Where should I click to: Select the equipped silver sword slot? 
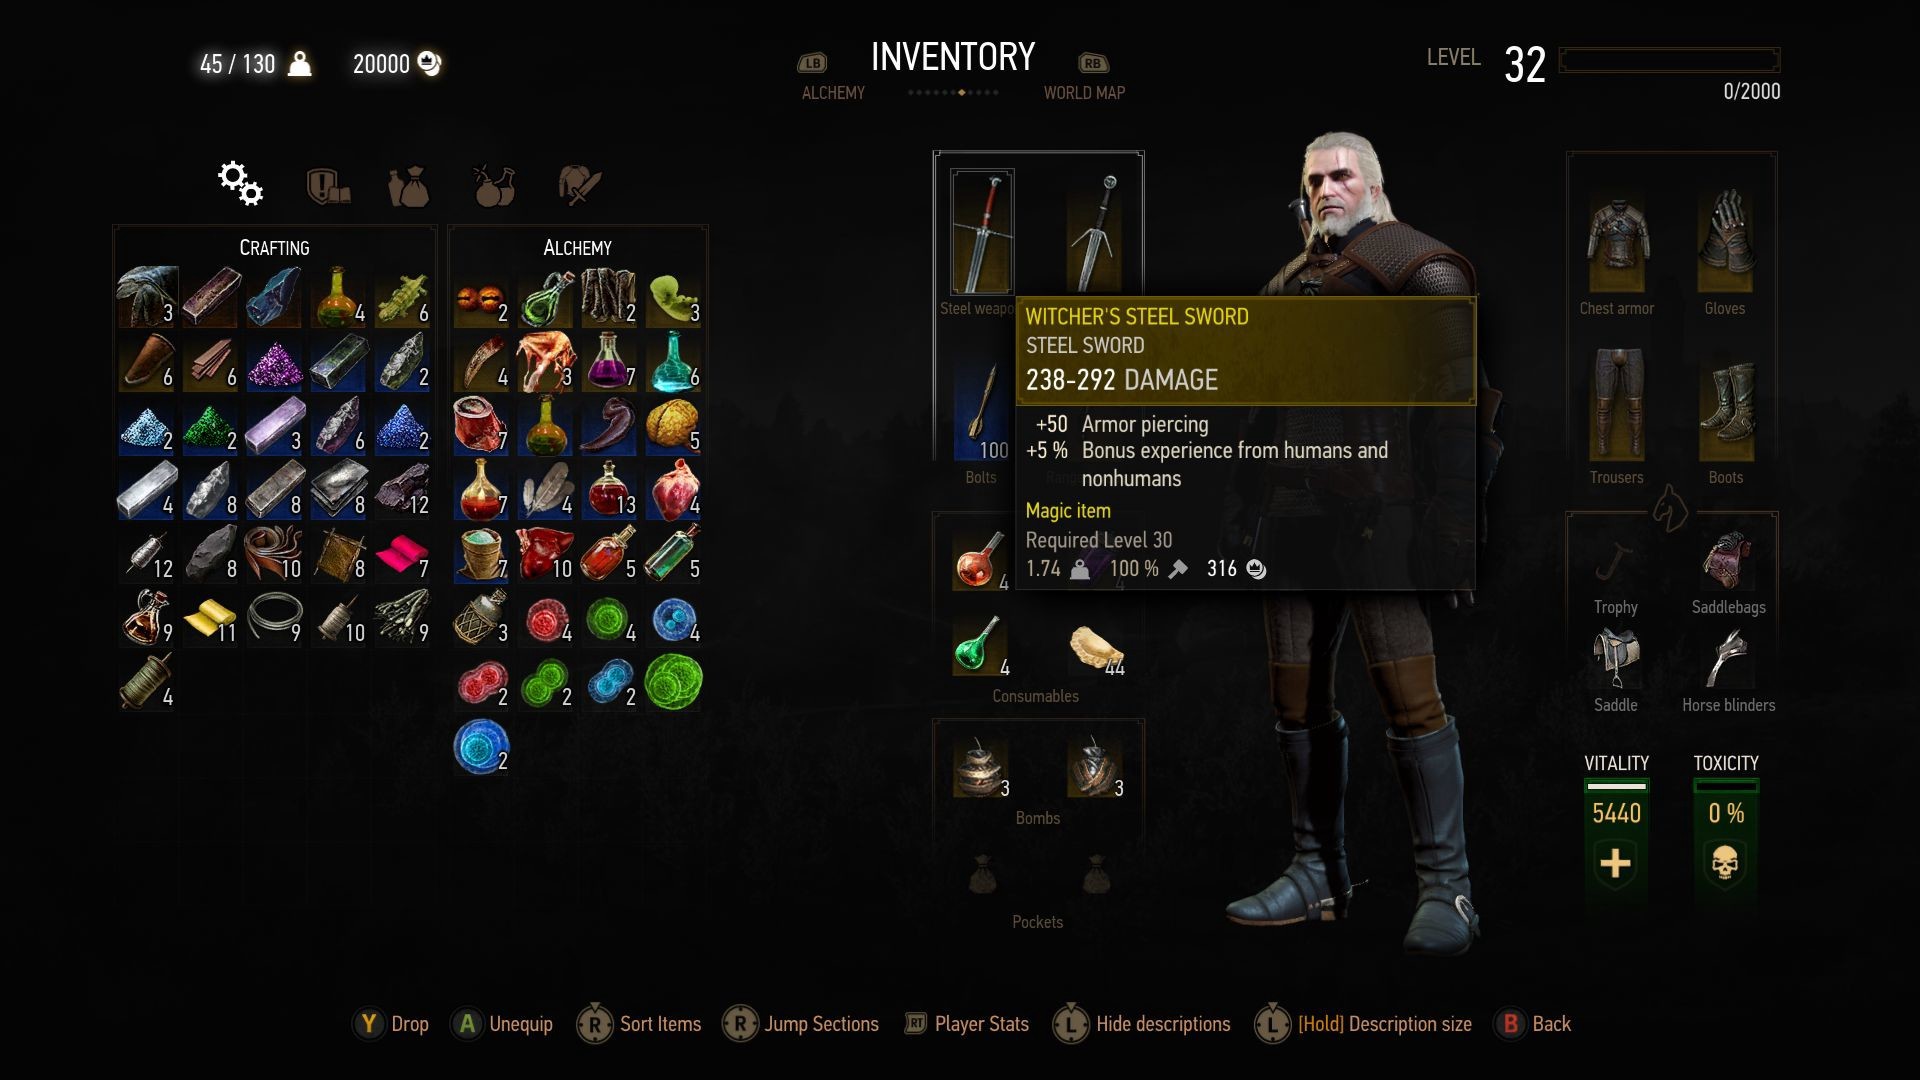click(1094, 233)
